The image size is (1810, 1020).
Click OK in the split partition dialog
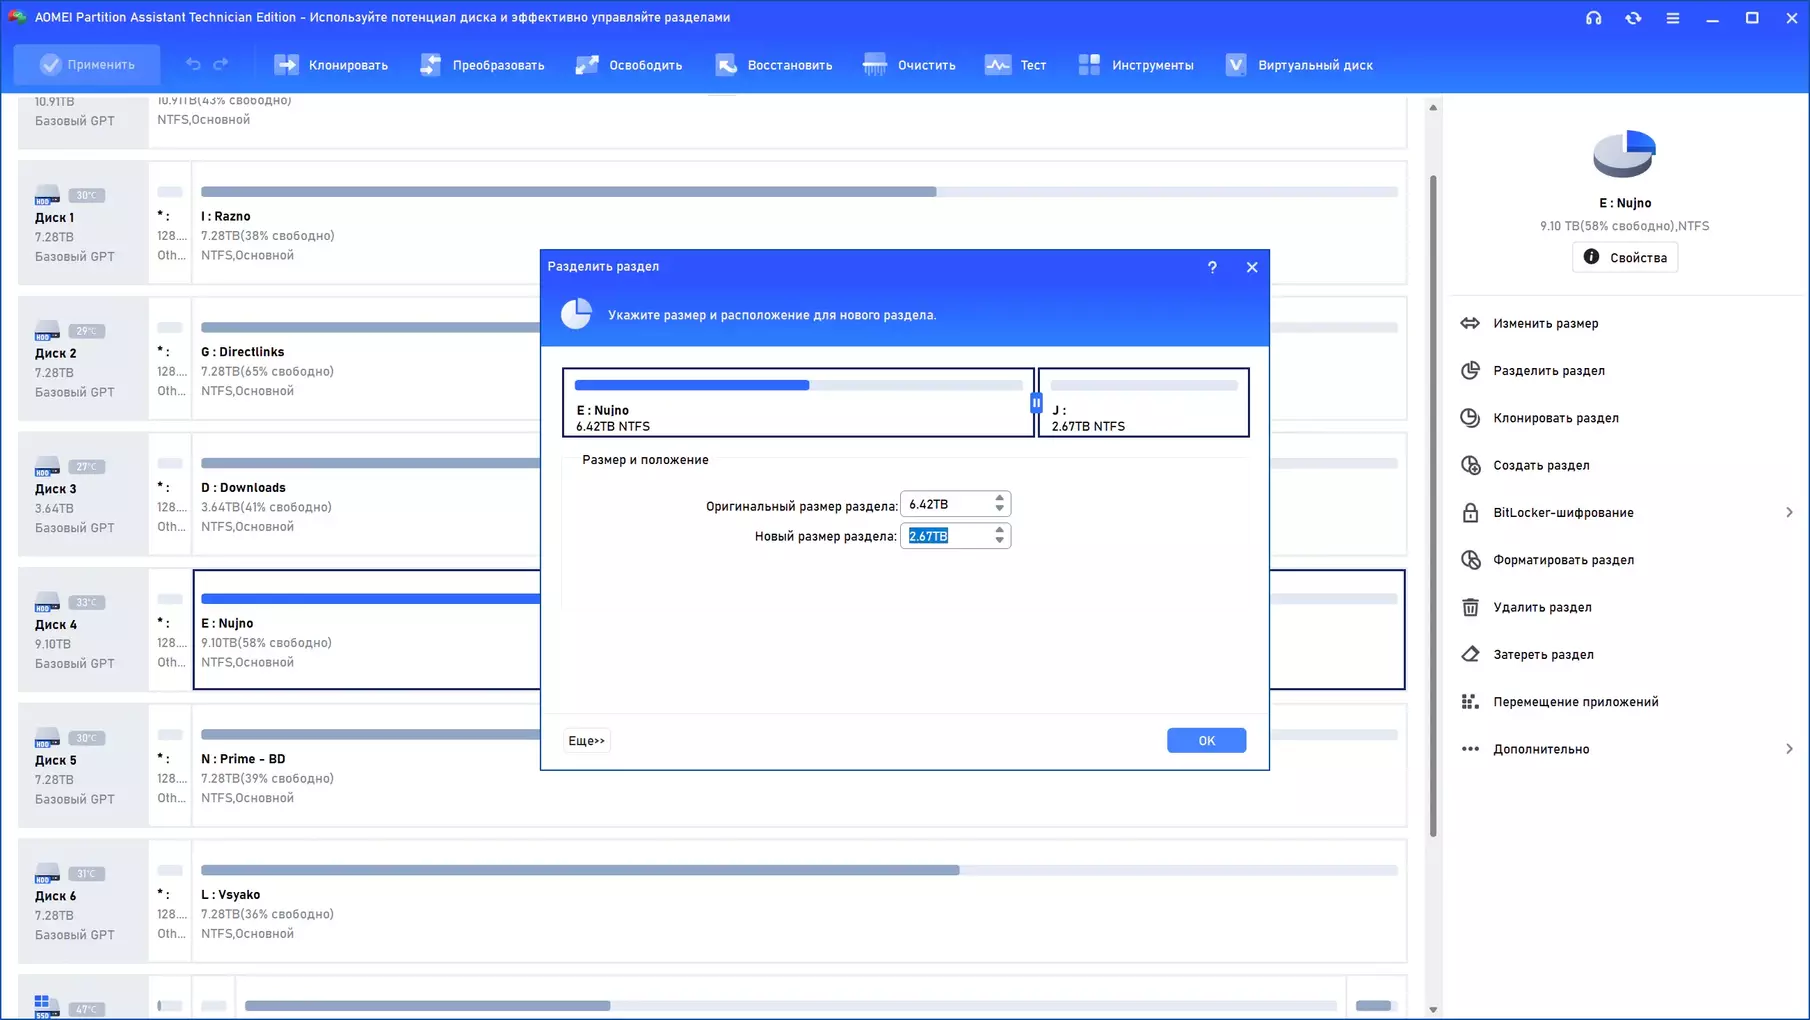1206,740
